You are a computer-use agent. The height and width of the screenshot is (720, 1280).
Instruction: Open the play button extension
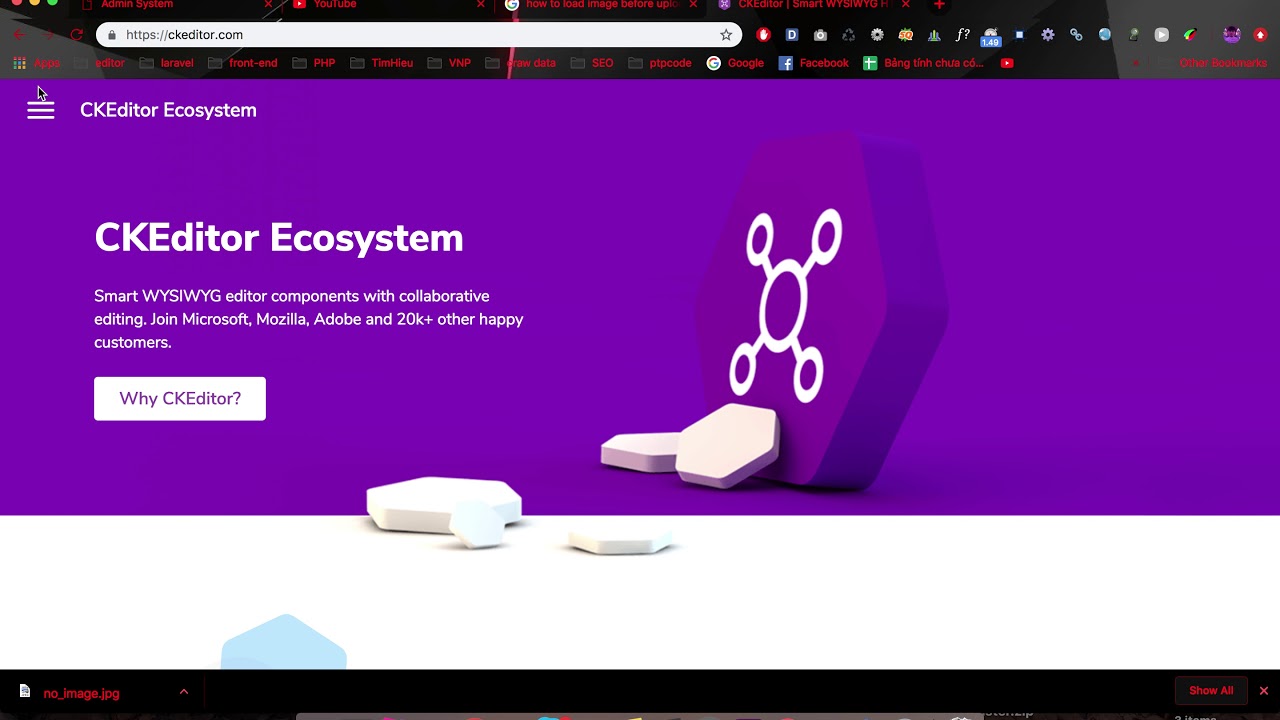tap(1161, 35)
